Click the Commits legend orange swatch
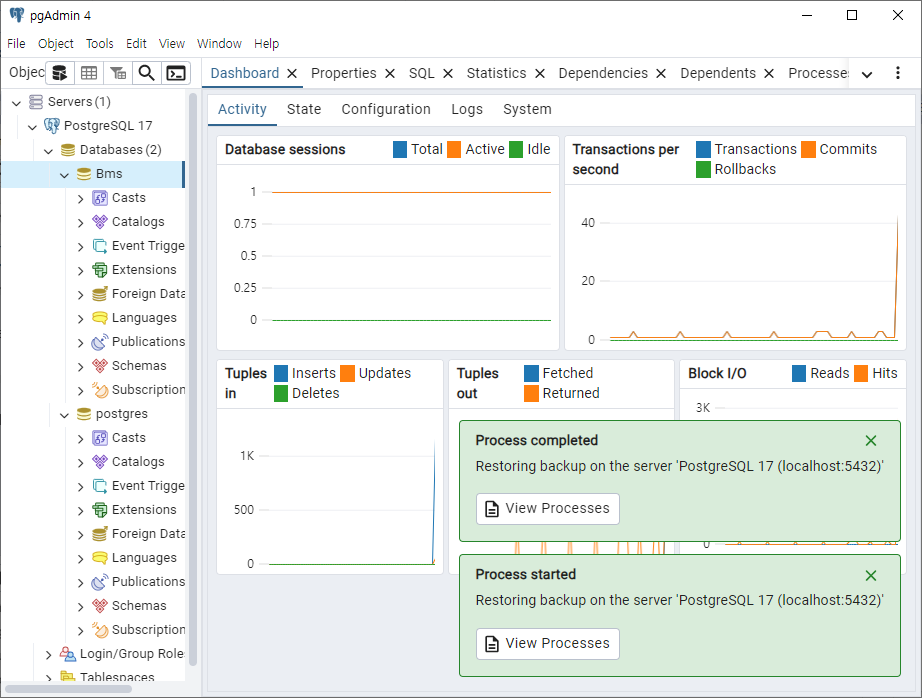 tap(809, 149)
